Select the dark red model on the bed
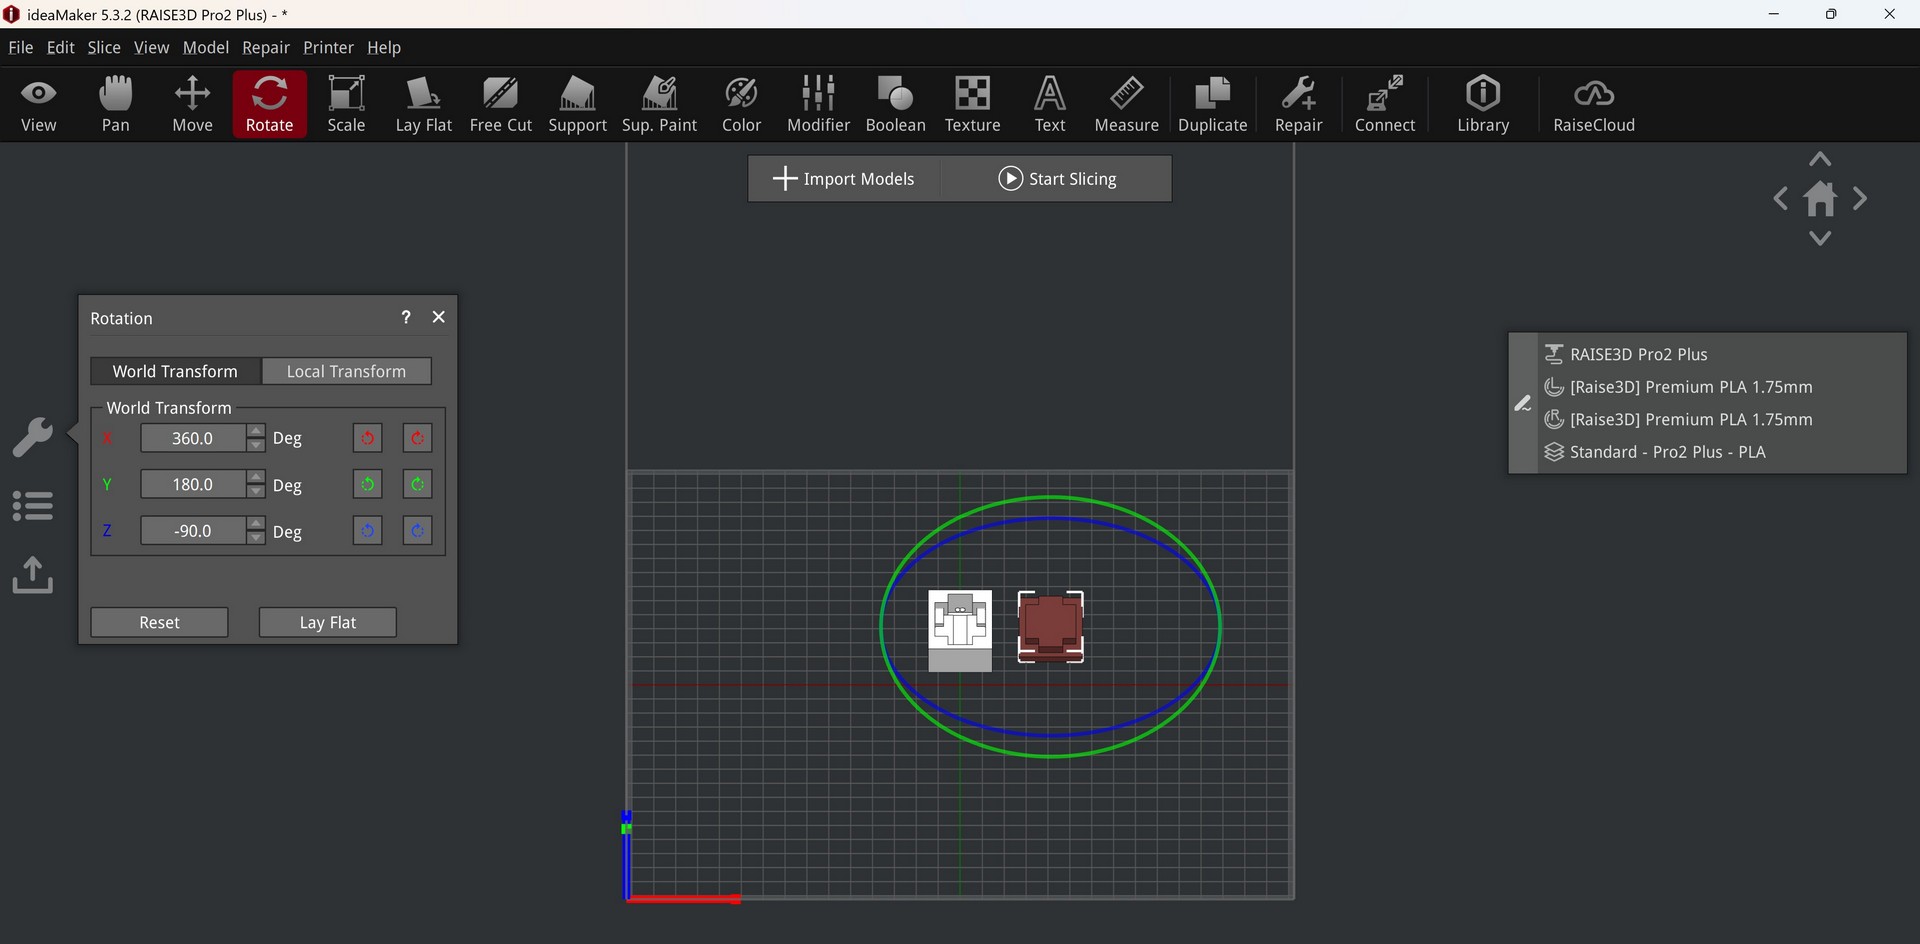The image size is (1920, 944). click(x=1050, y=627)
